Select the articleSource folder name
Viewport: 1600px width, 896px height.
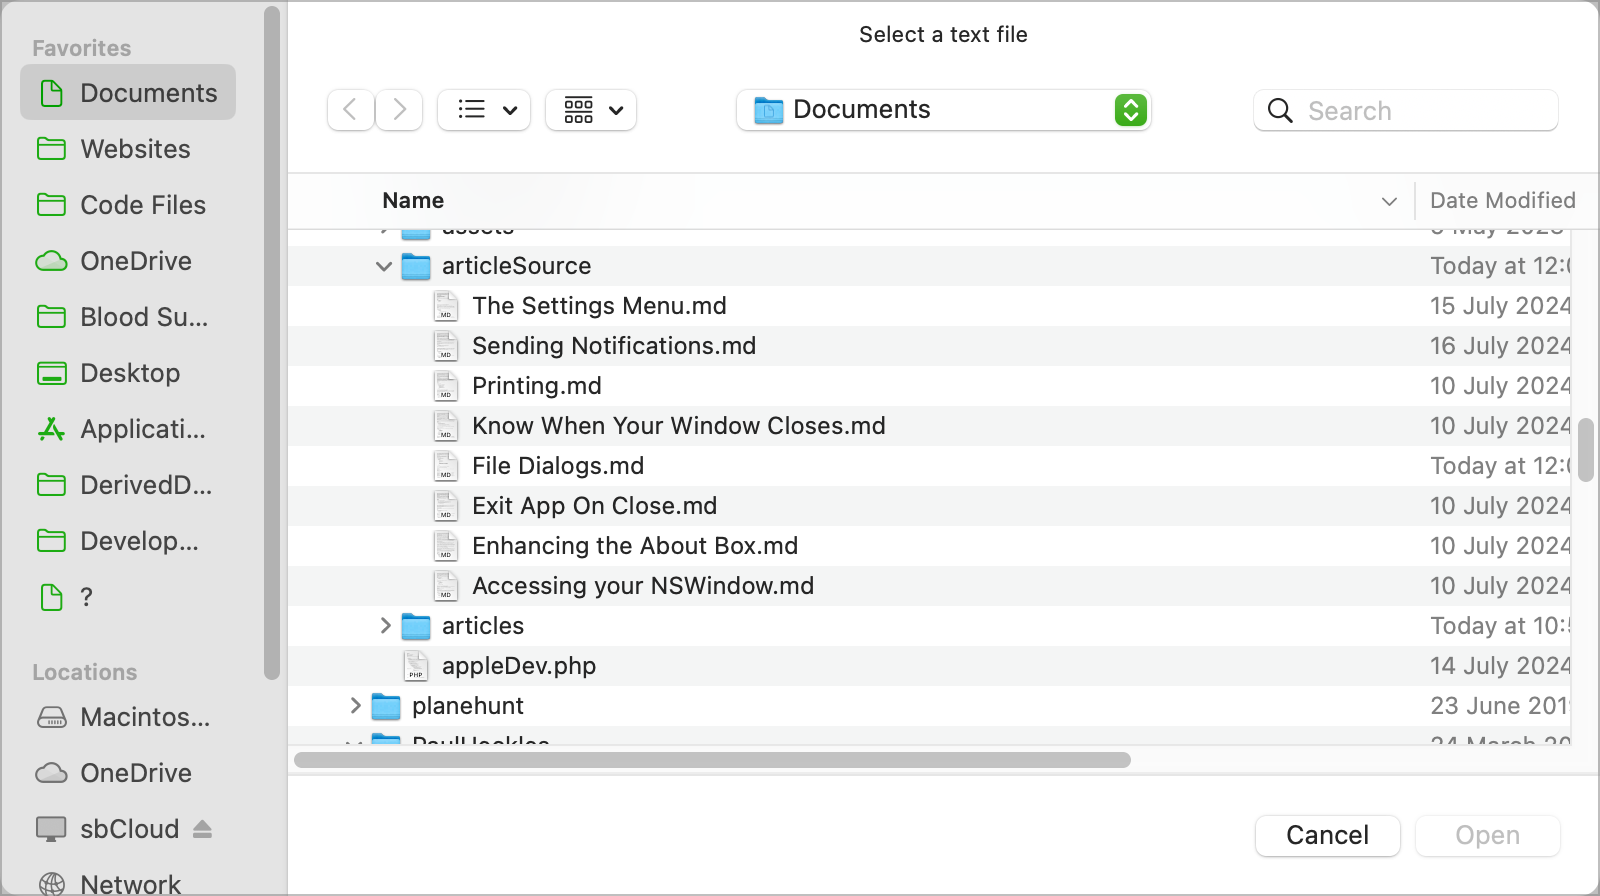pos(517,266)
